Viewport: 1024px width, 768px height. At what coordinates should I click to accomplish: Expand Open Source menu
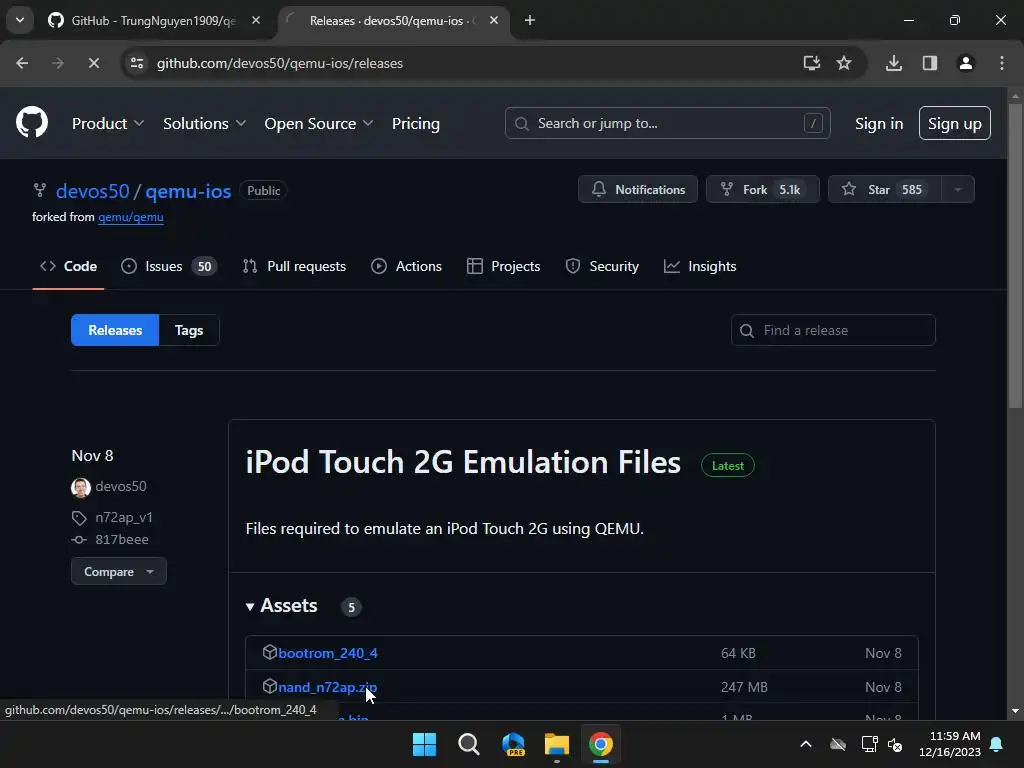[318, 123]
